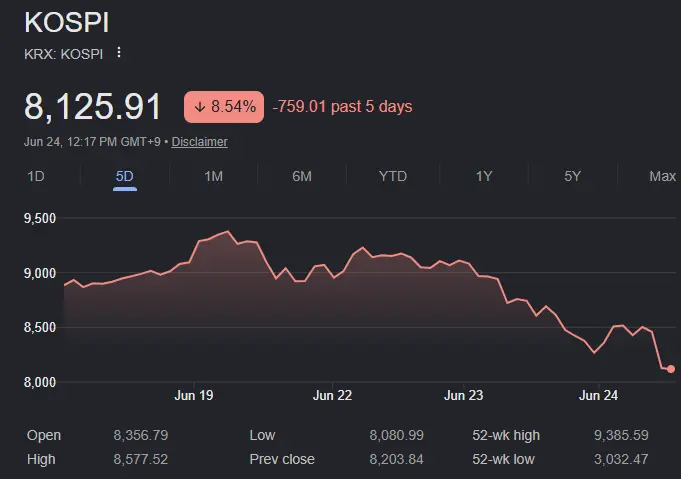The image size is (681, 479).
Task: Choose the 5Y time range tab
Action: 572,176
